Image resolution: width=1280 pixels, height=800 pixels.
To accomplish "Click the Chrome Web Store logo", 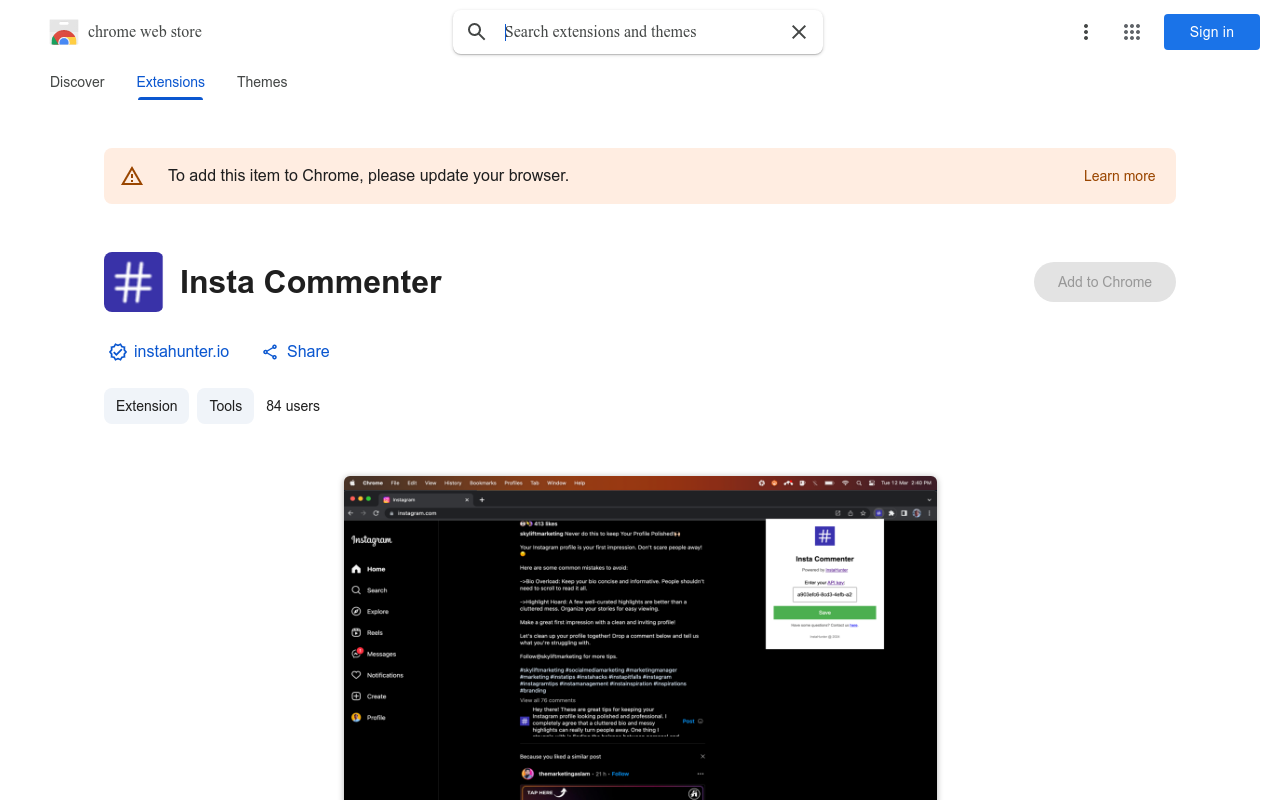I will (64, 32).
